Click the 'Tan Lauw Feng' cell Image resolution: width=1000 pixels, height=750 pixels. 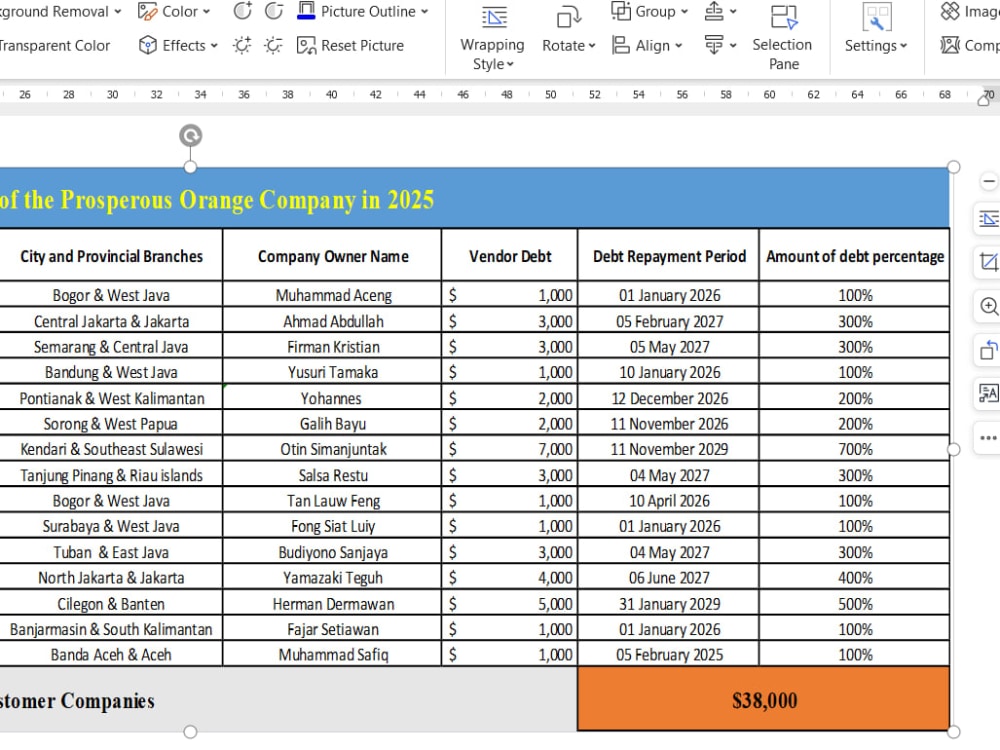tap(333, 501)
